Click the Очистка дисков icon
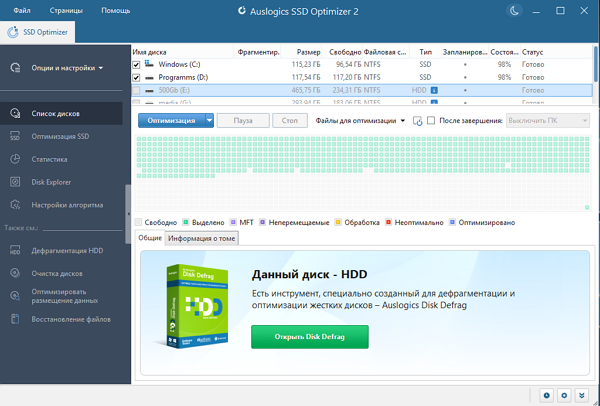600x406 pixels. tap(15, 273)
